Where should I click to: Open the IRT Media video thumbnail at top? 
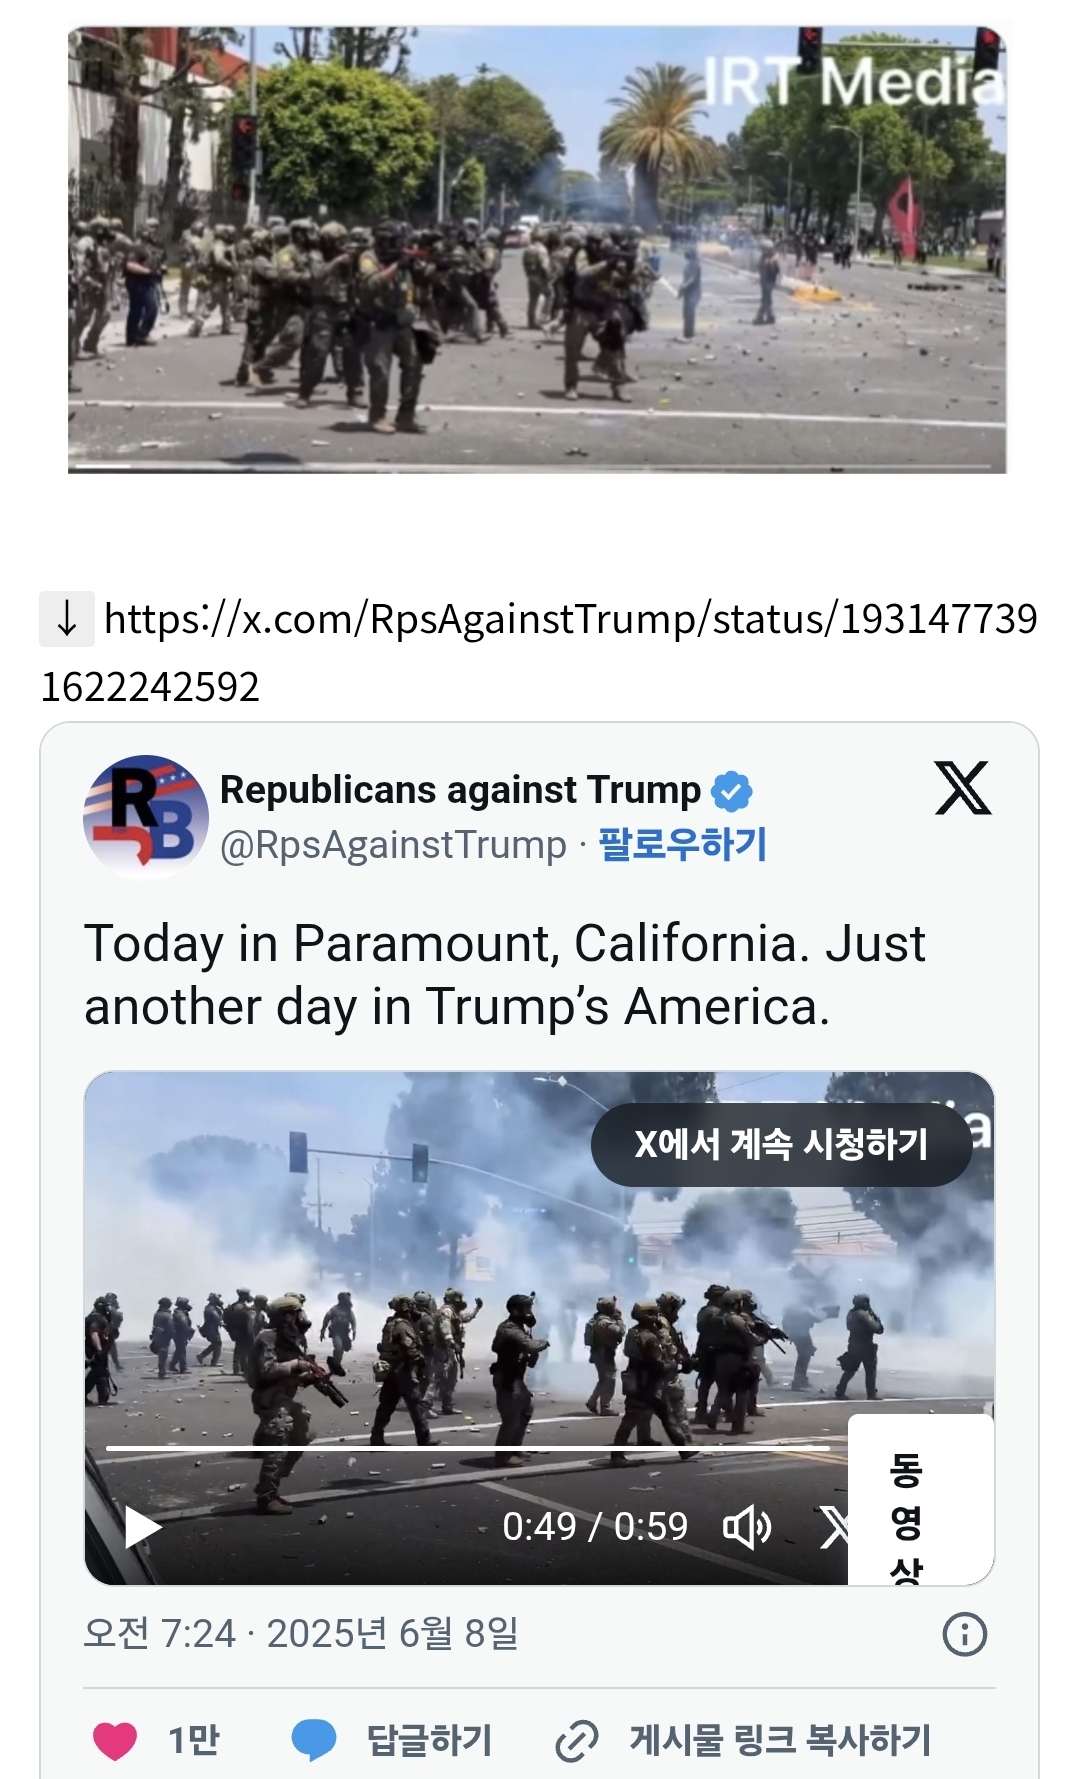click(537, 249)
